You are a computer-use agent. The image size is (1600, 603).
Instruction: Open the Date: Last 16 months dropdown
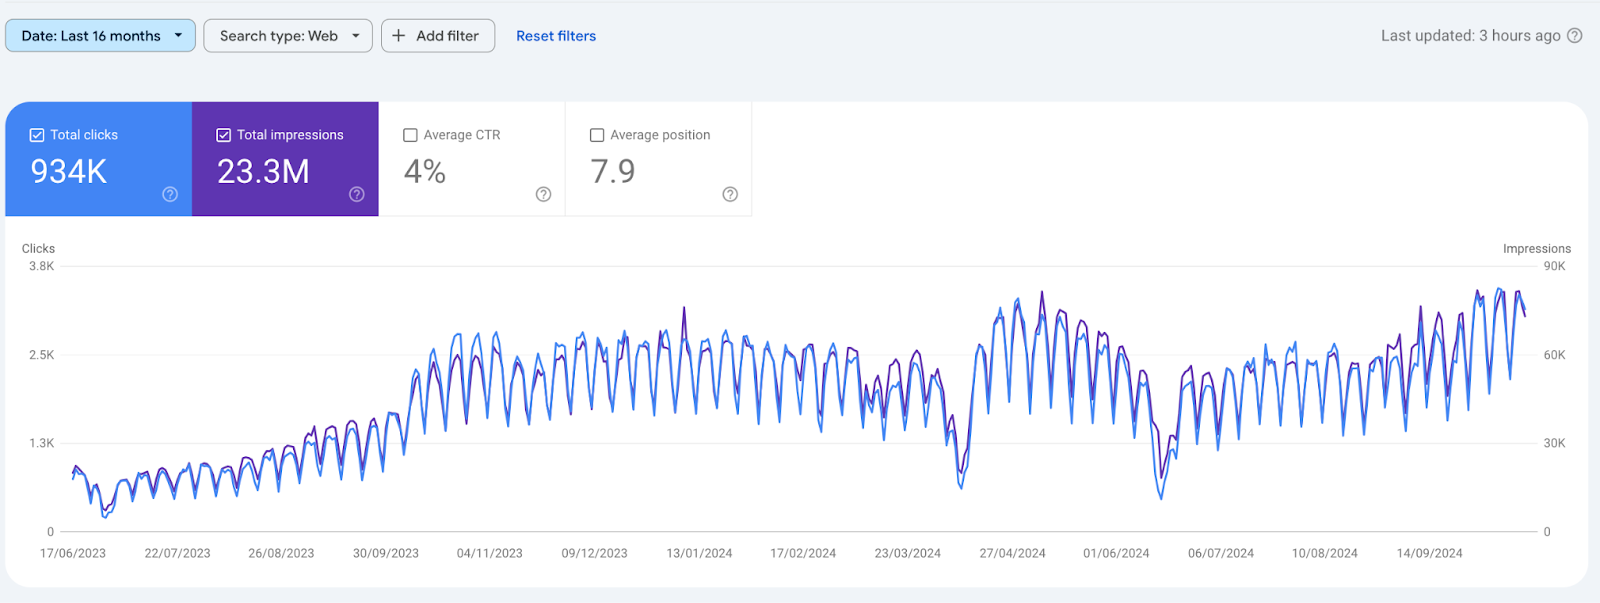coord(91,36)
